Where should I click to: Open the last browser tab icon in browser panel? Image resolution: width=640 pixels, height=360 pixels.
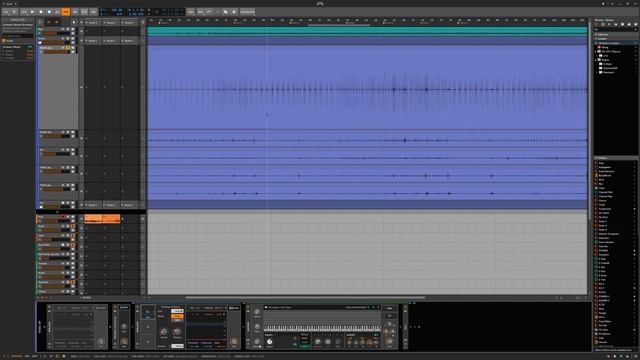[636, 24]
